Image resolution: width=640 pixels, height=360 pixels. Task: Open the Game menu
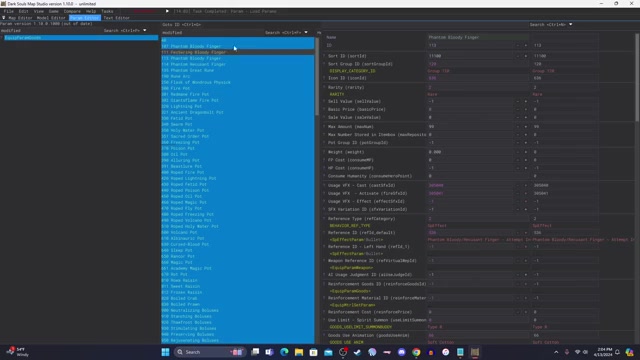53,11
